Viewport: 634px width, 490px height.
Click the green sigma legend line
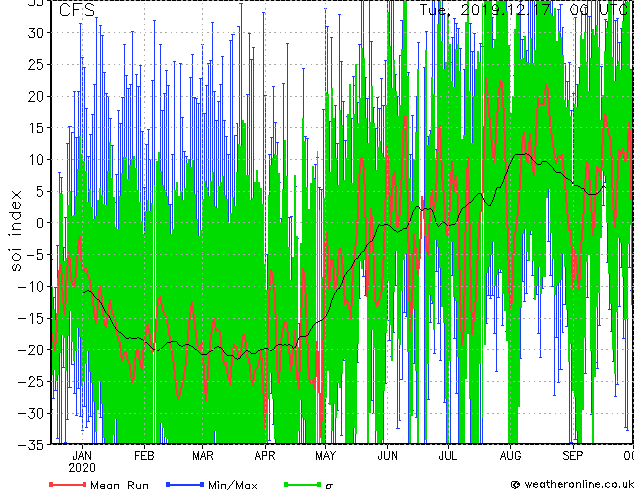click(303, 484)
